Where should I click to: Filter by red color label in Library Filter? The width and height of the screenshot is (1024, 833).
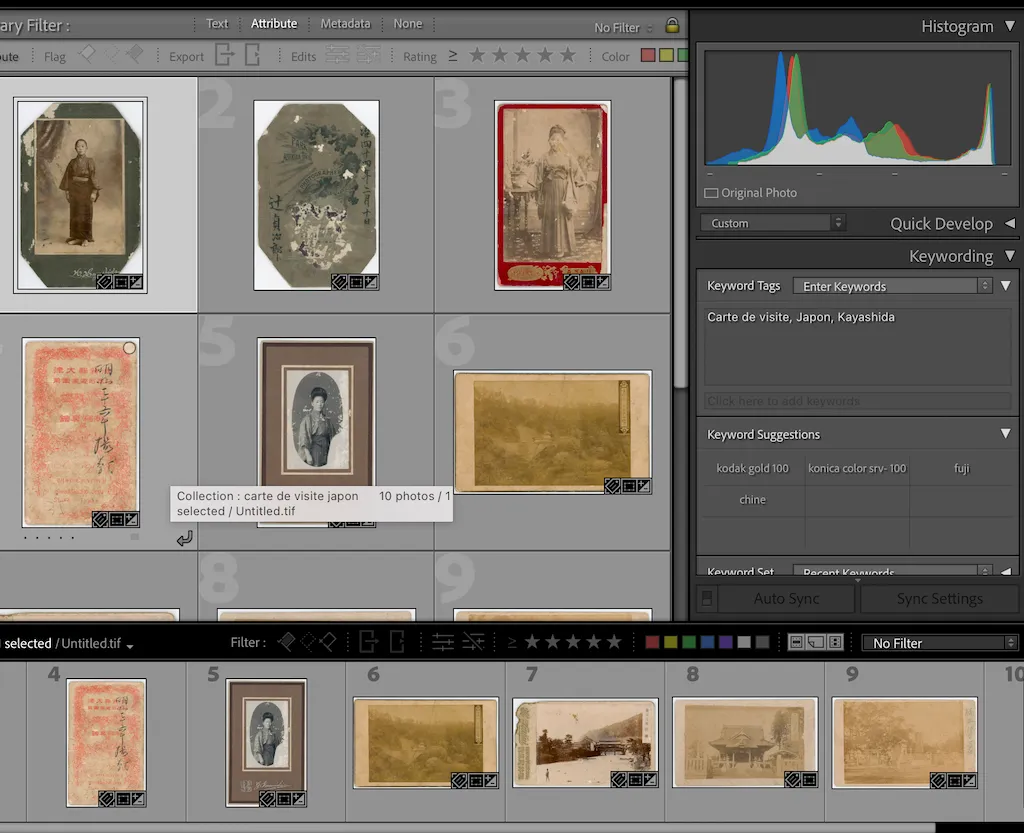tap(648, 55)
